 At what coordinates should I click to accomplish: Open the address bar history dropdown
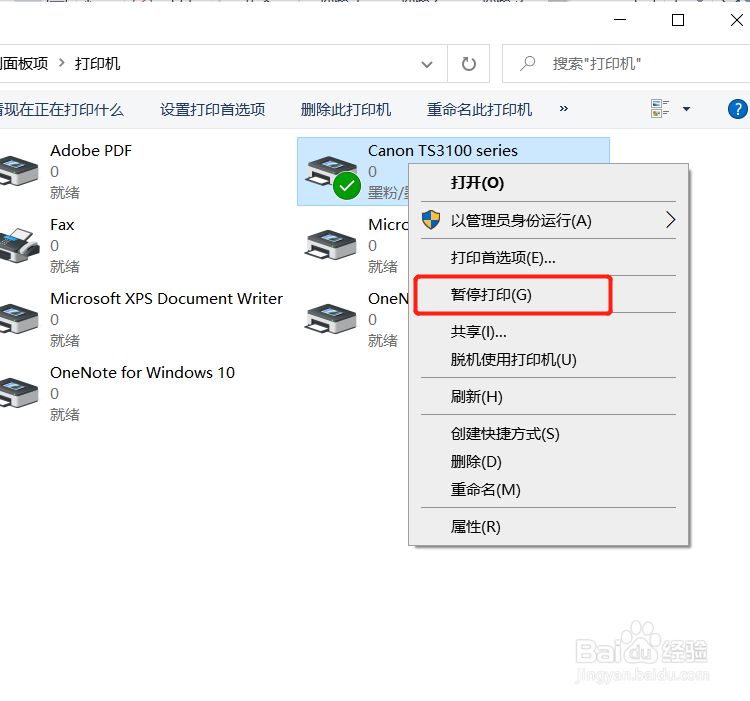427,64
